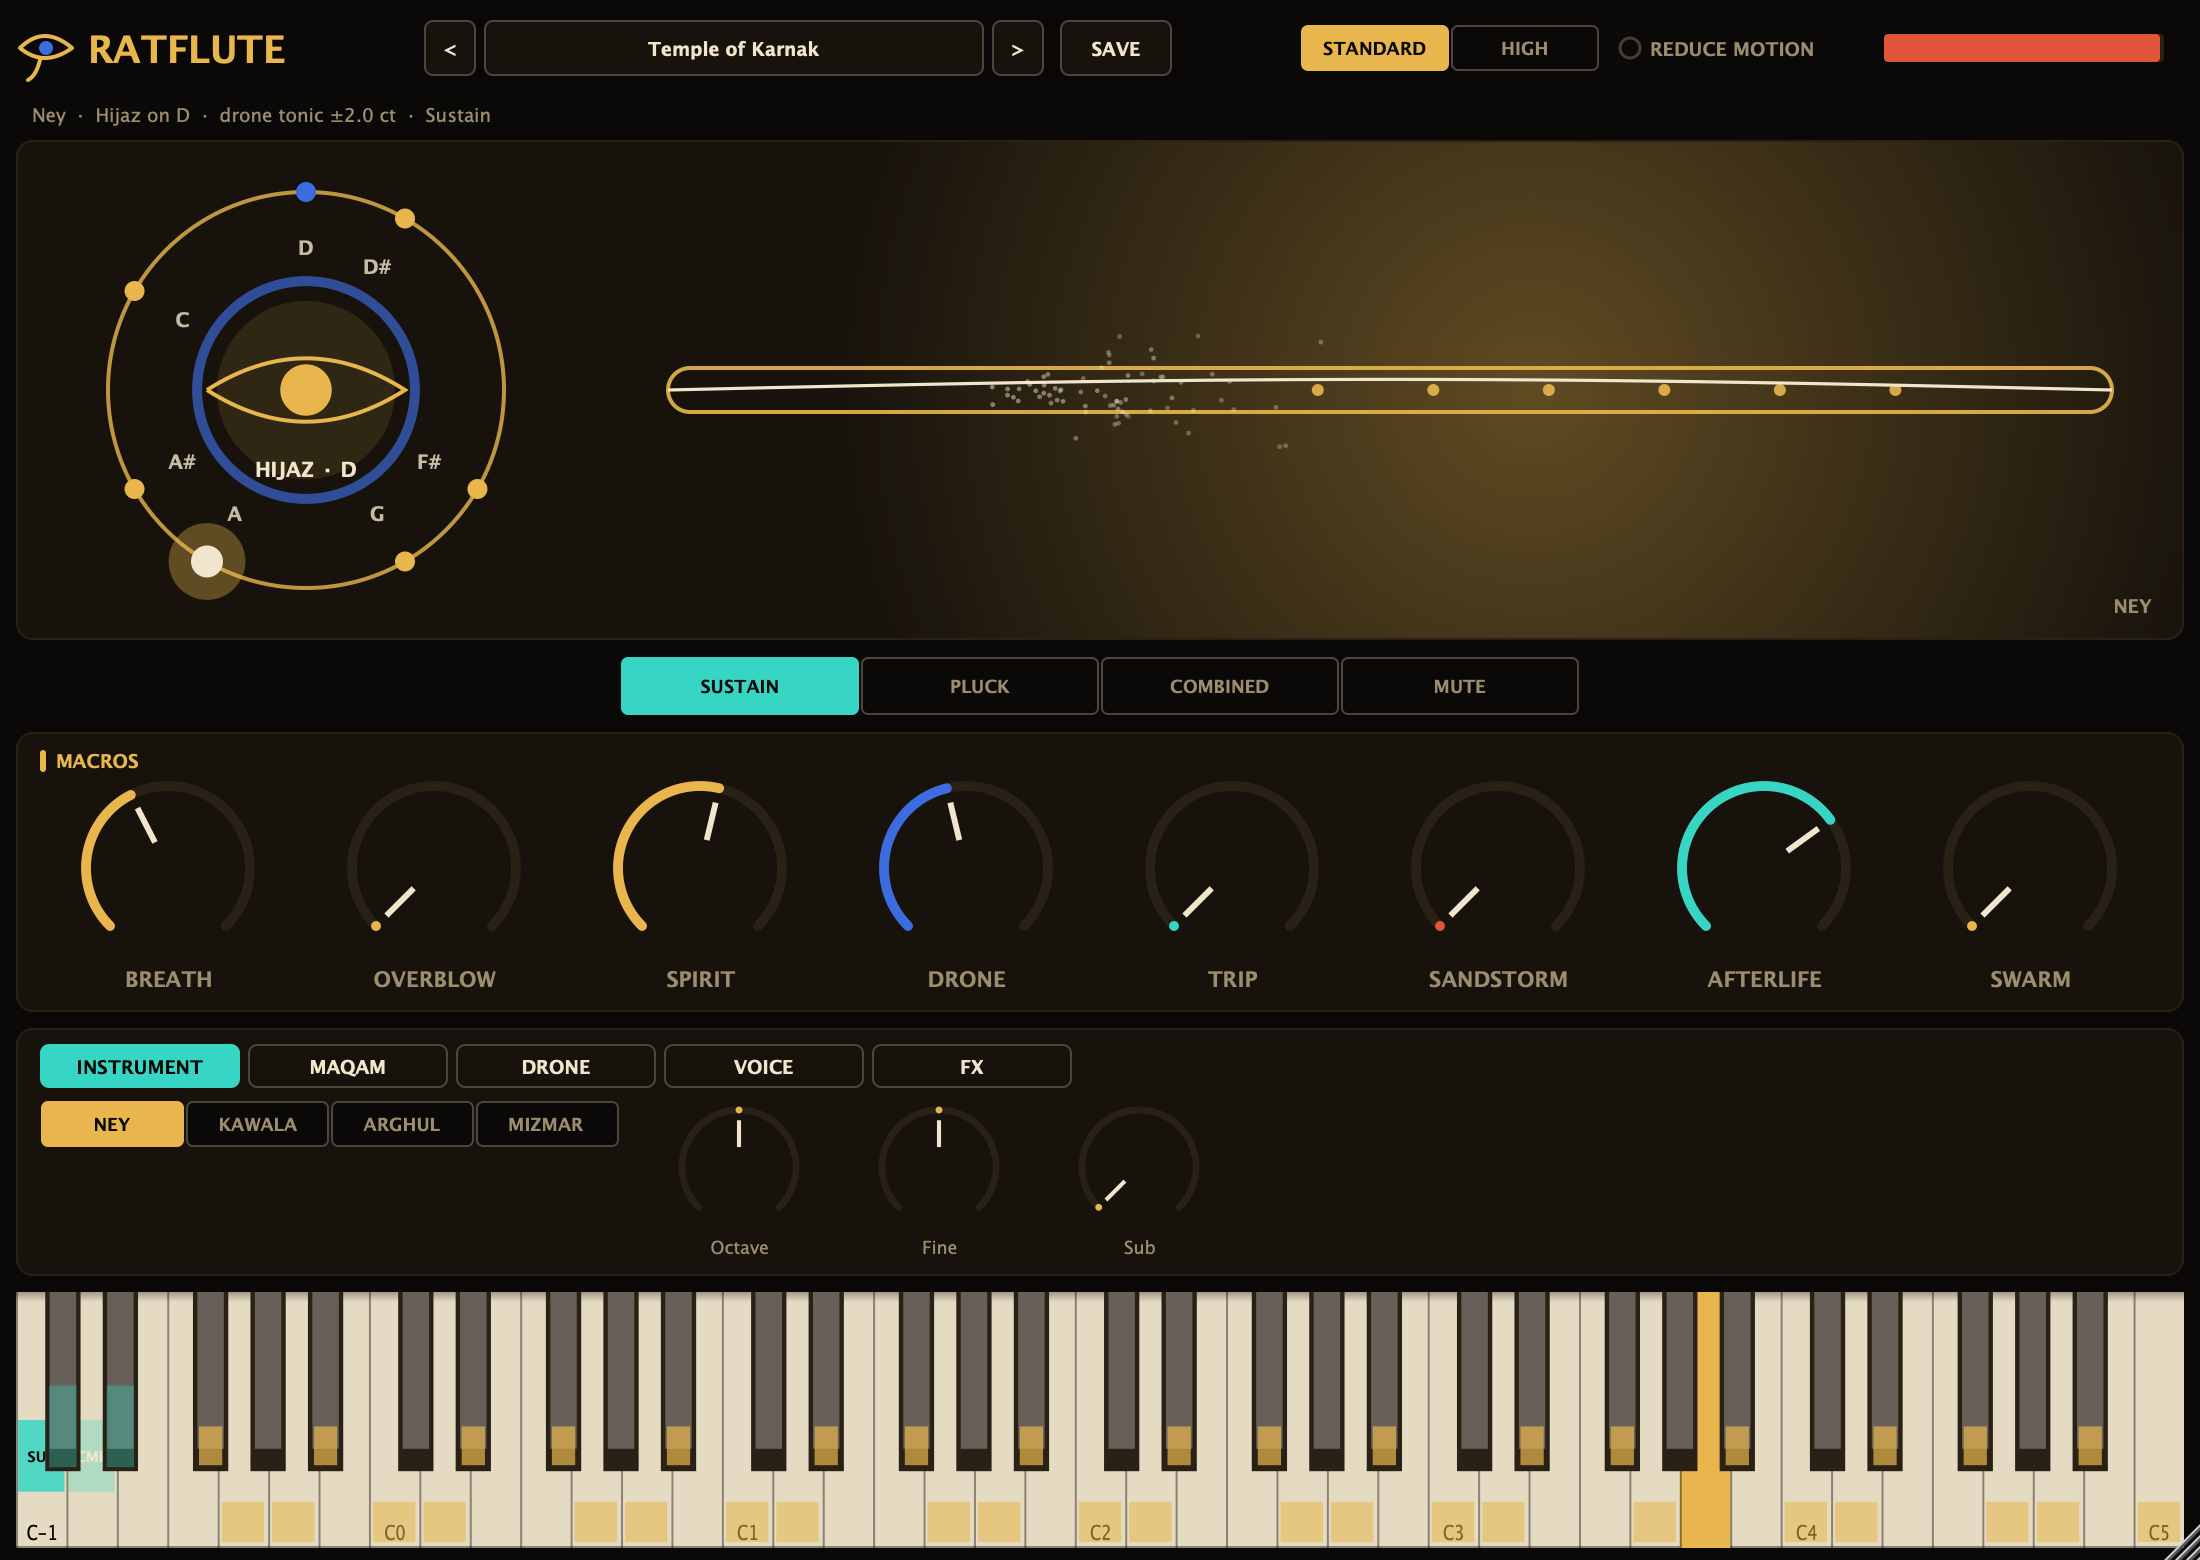Open the MAQAM tab
This screenshot has height=1560, width=2200.
point(348,1066)
